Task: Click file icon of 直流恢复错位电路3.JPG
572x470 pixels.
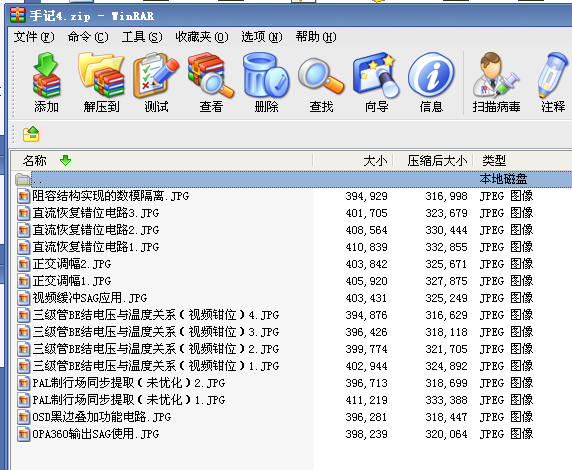Action: [23, 213]
